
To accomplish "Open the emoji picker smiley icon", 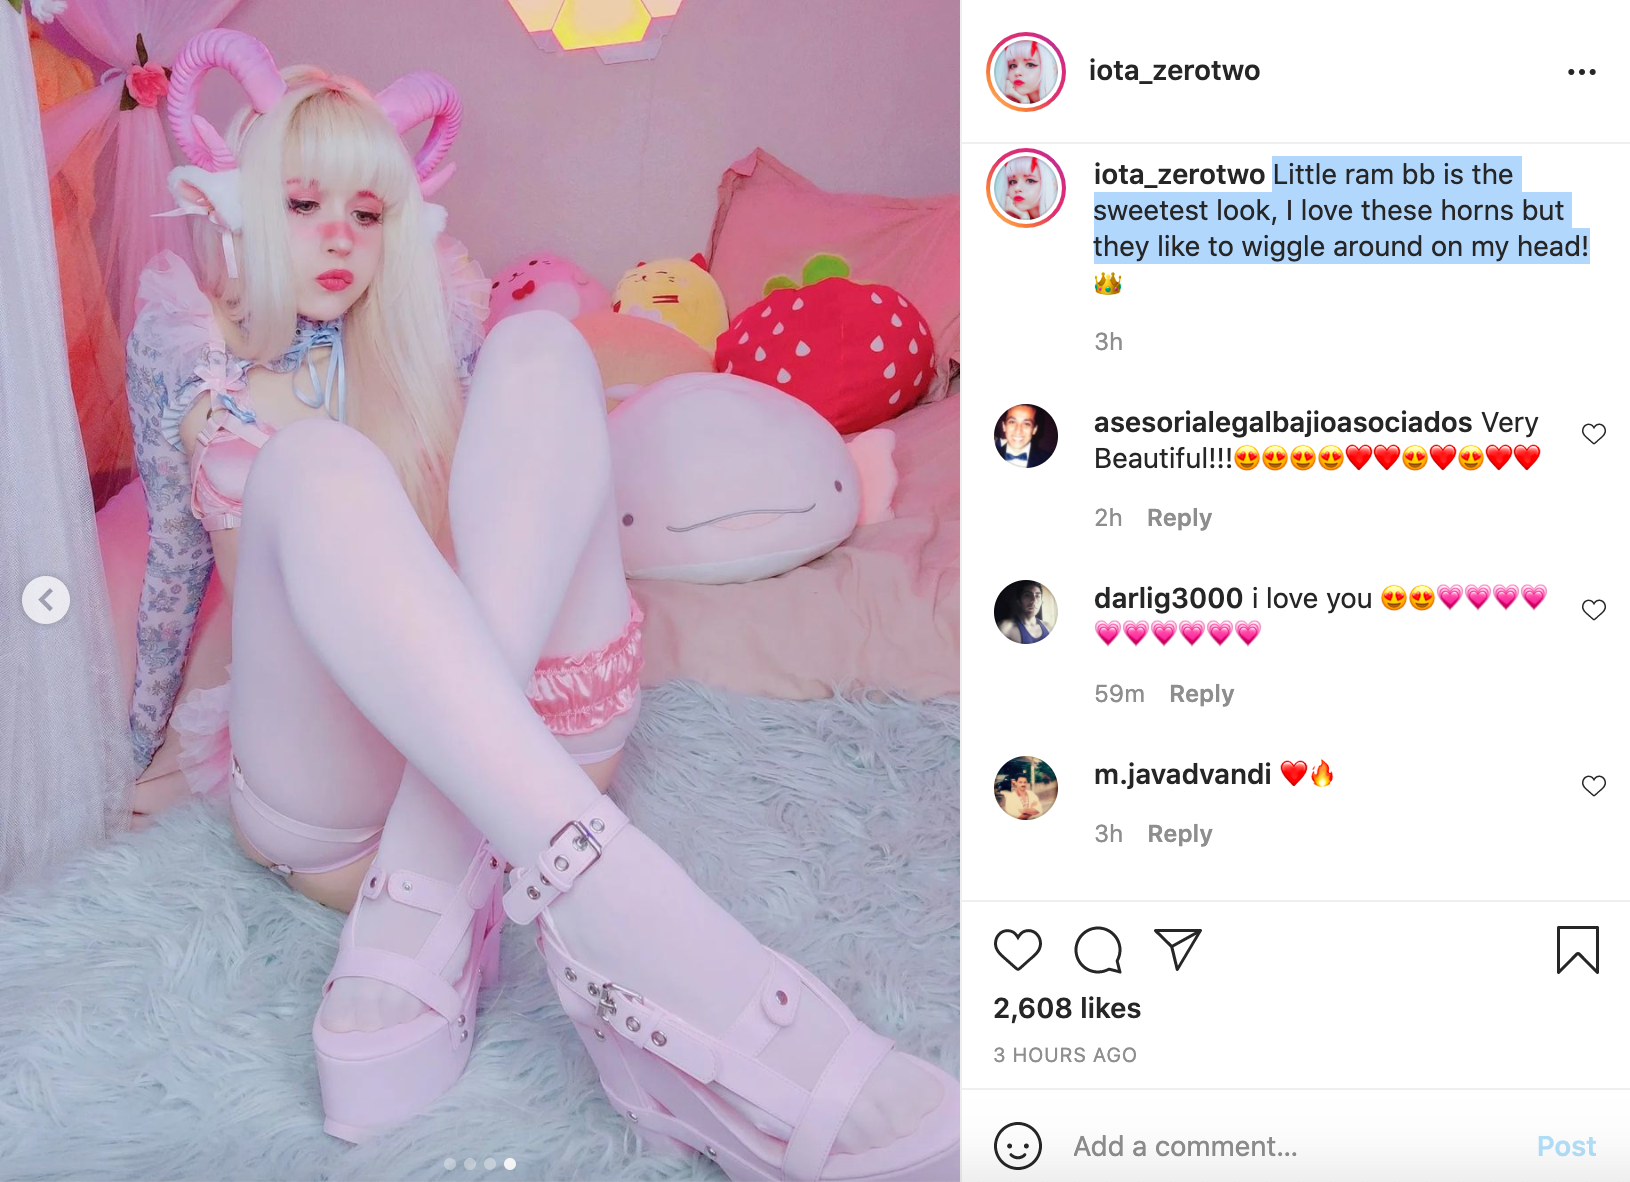I will tap(1018, 1146).
